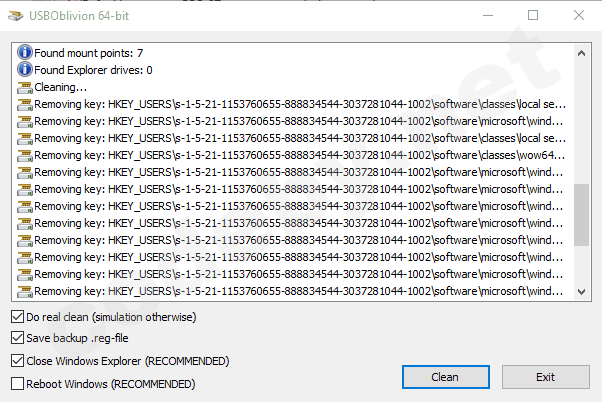Click the drive icon next to Cleaning...
The width and height of the screenshot is (602, 402).
pos(25,87)
